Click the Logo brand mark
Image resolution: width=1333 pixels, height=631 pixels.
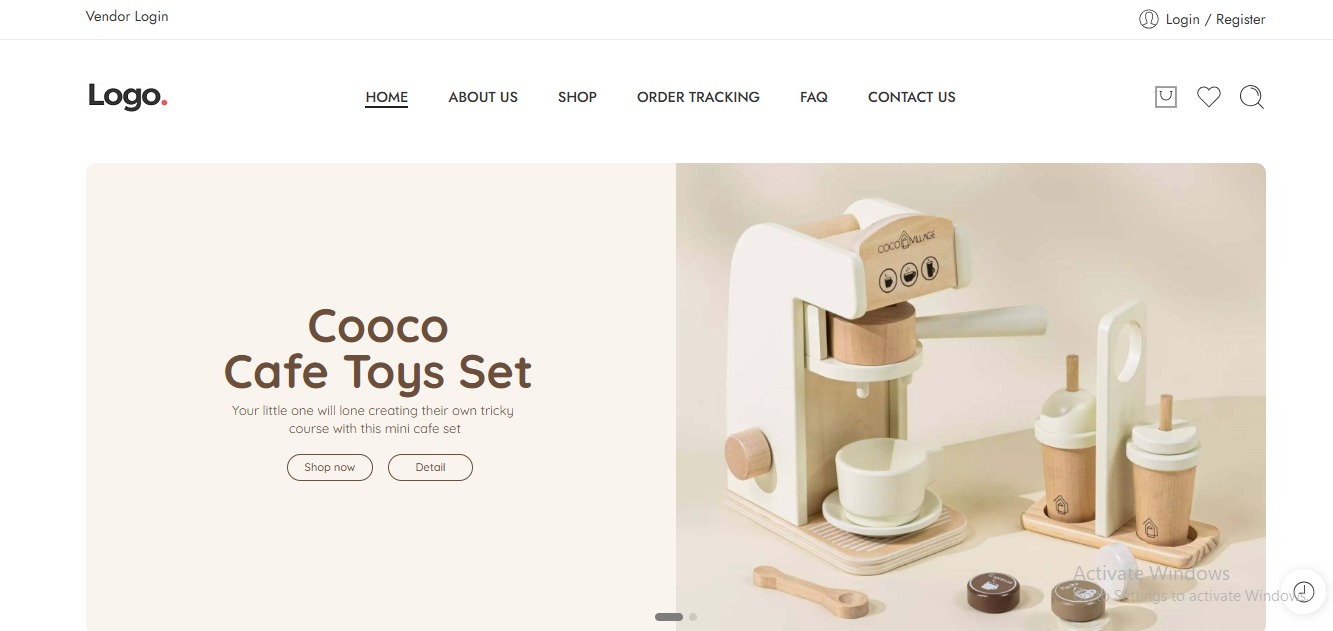pos(127,96)
